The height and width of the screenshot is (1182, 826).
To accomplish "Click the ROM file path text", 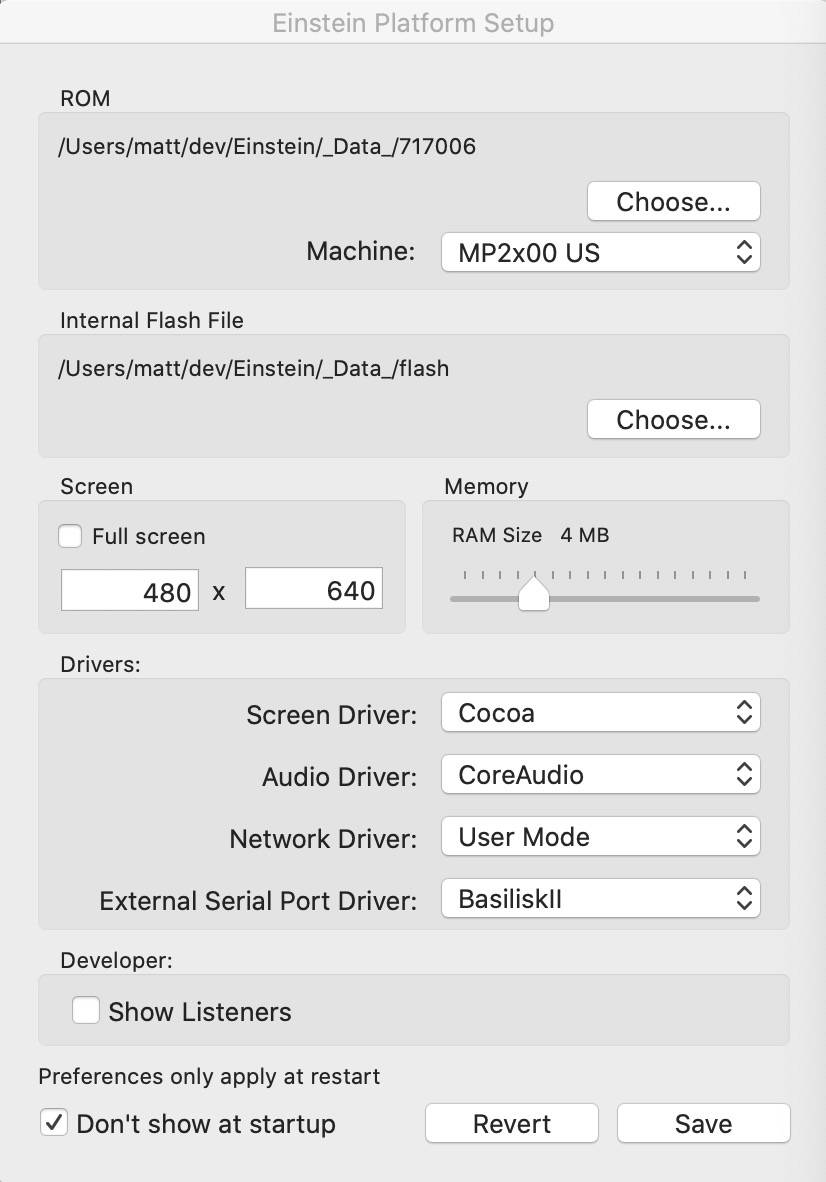I will point(268,147).
